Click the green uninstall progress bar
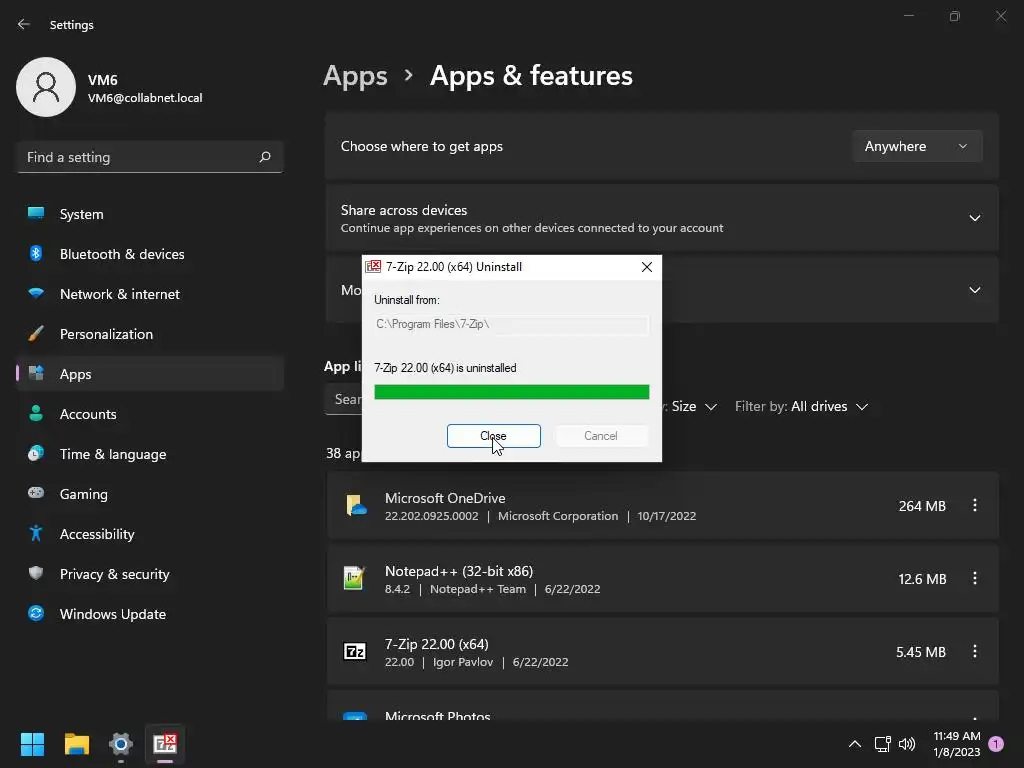The image size is (1024, 768). pos(511,392)
